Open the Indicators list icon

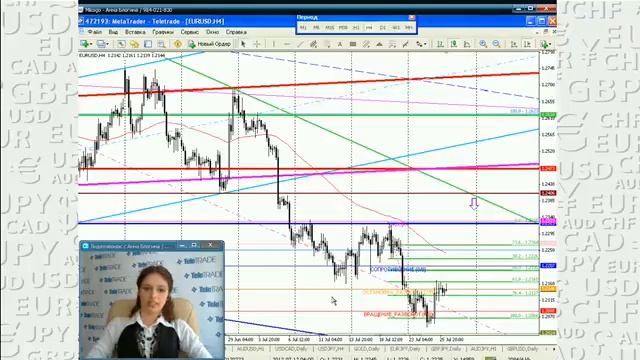[544, 44]
